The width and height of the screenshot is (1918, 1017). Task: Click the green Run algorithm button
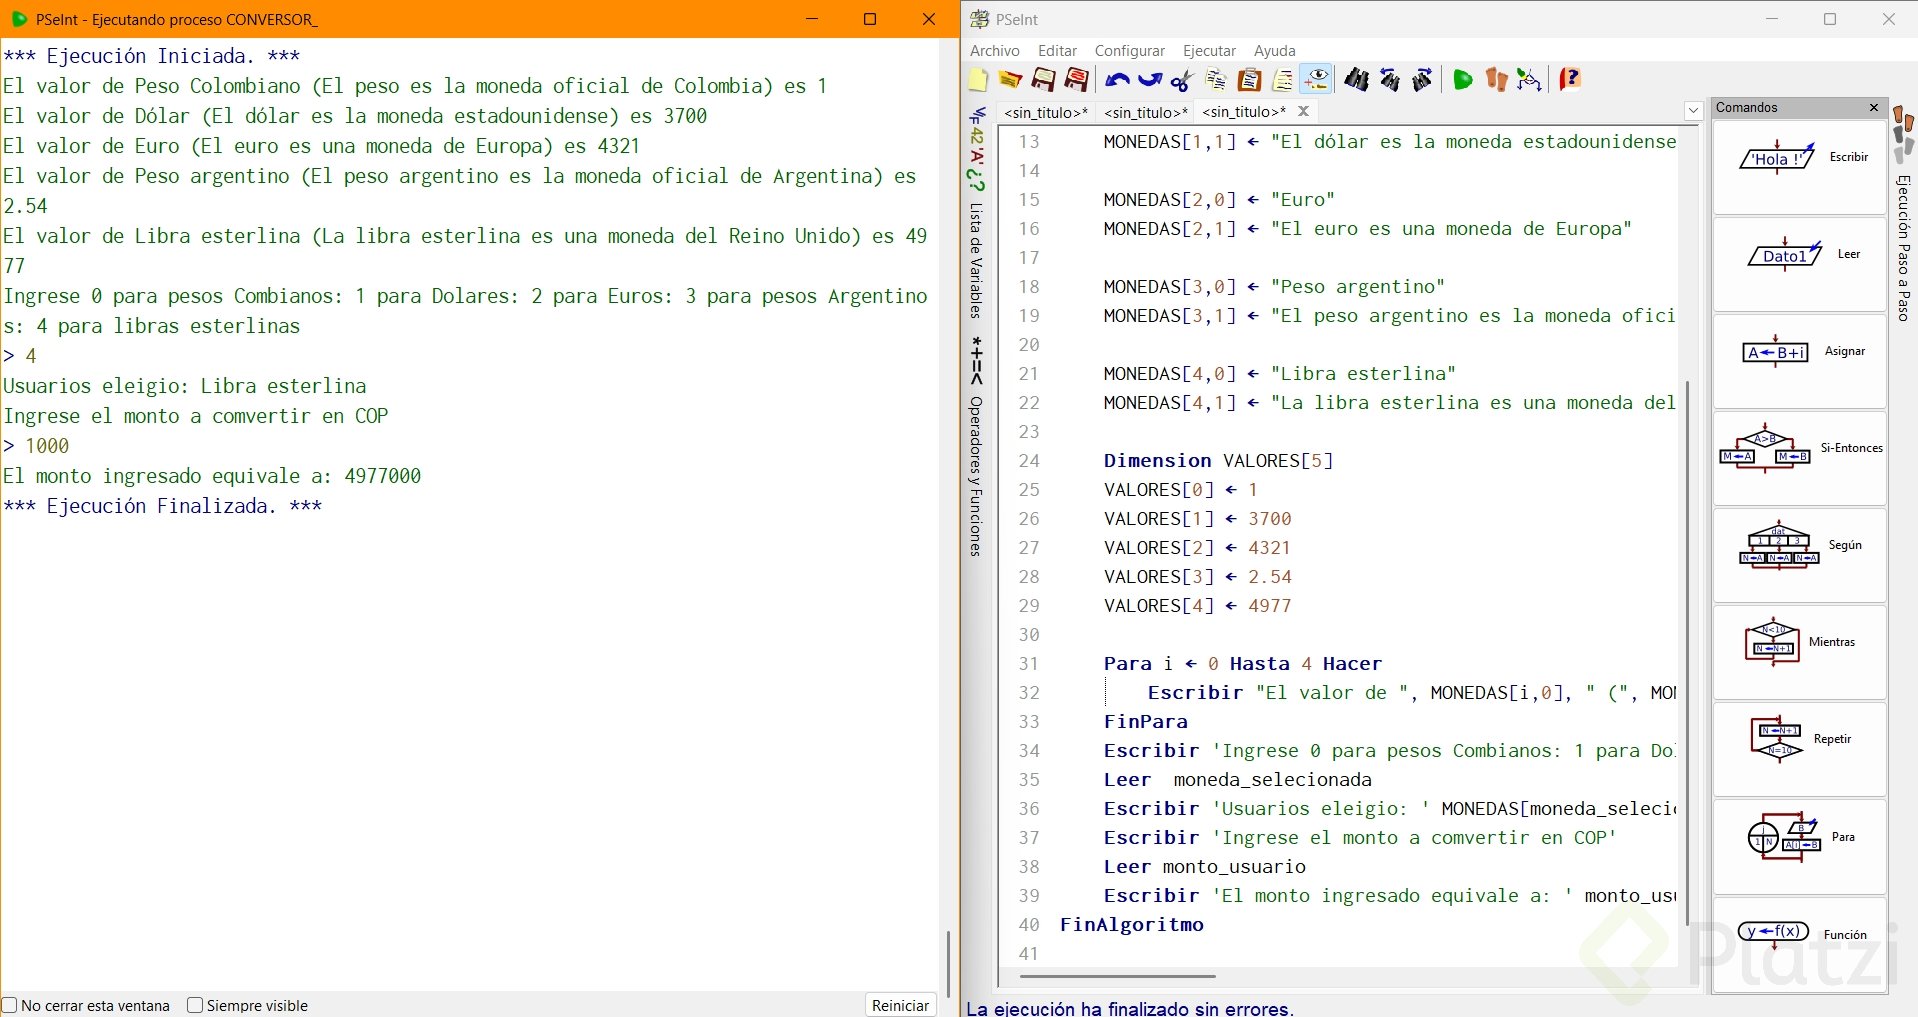1462,80
